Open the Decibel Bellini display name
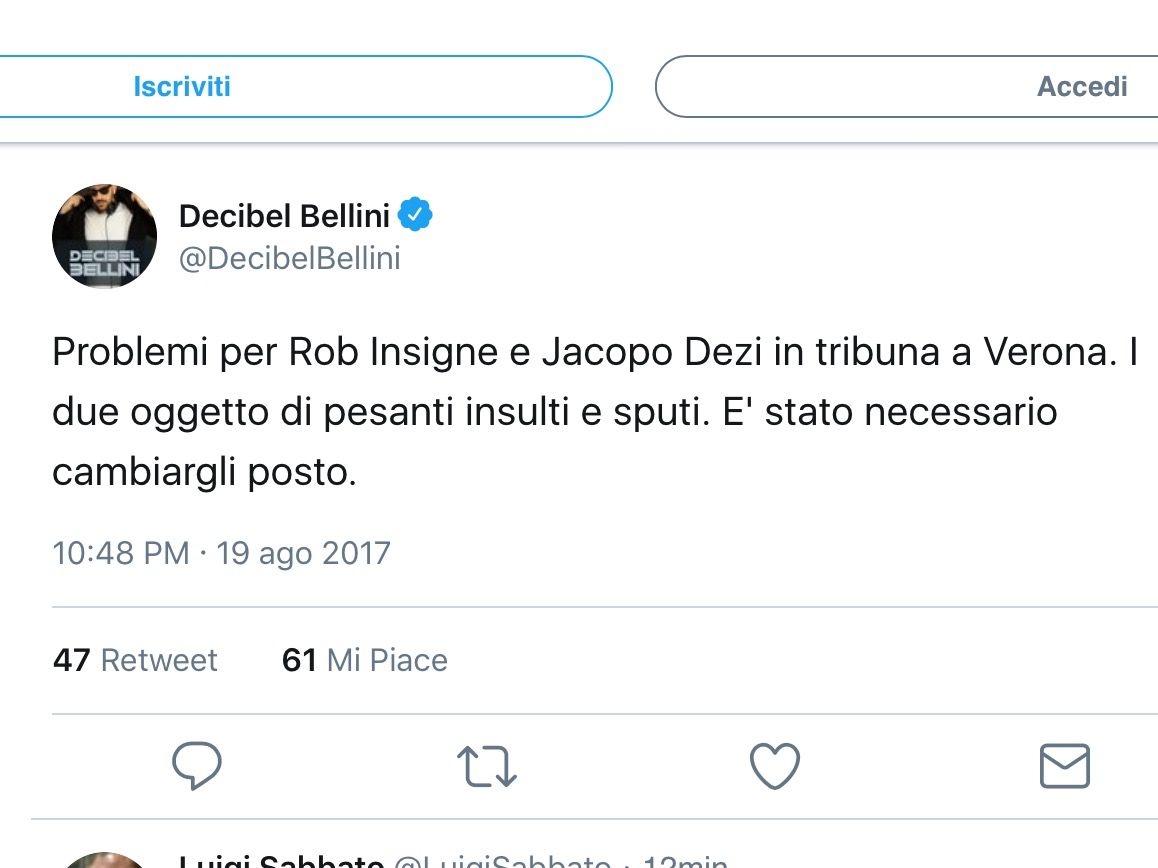The height and width of the screenshot is (868, 1158). pyautogui.click(x=284, y=216)
